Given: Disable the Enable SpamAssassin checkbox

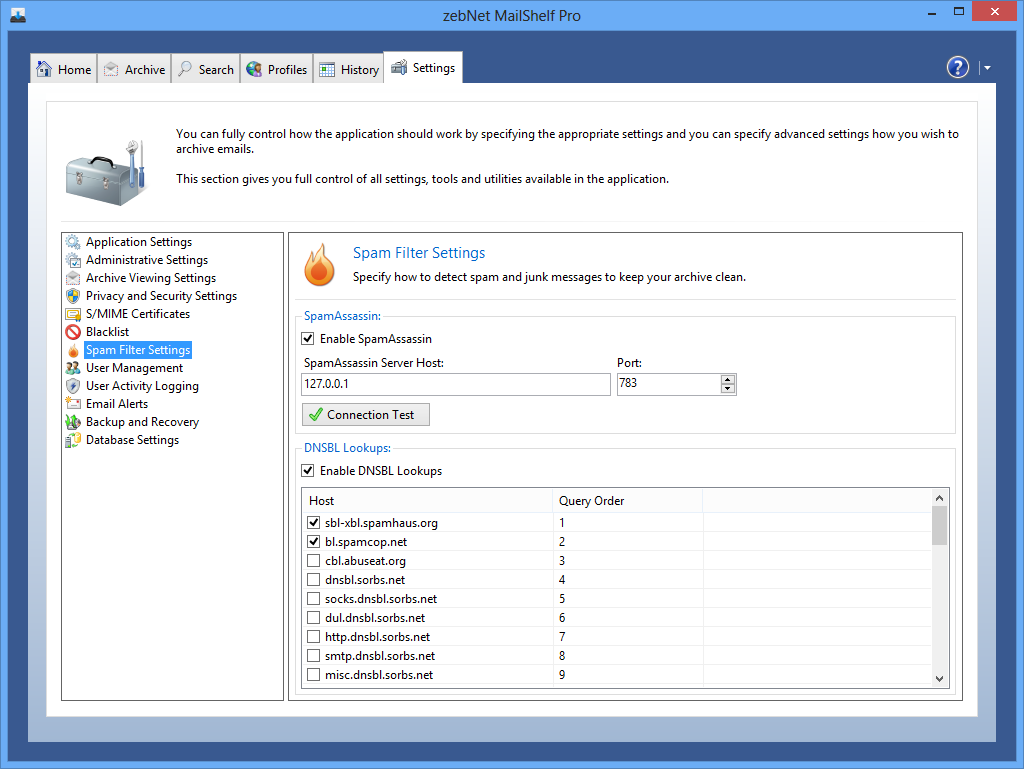Looking at the screenshot, I should tap(308, 339).
